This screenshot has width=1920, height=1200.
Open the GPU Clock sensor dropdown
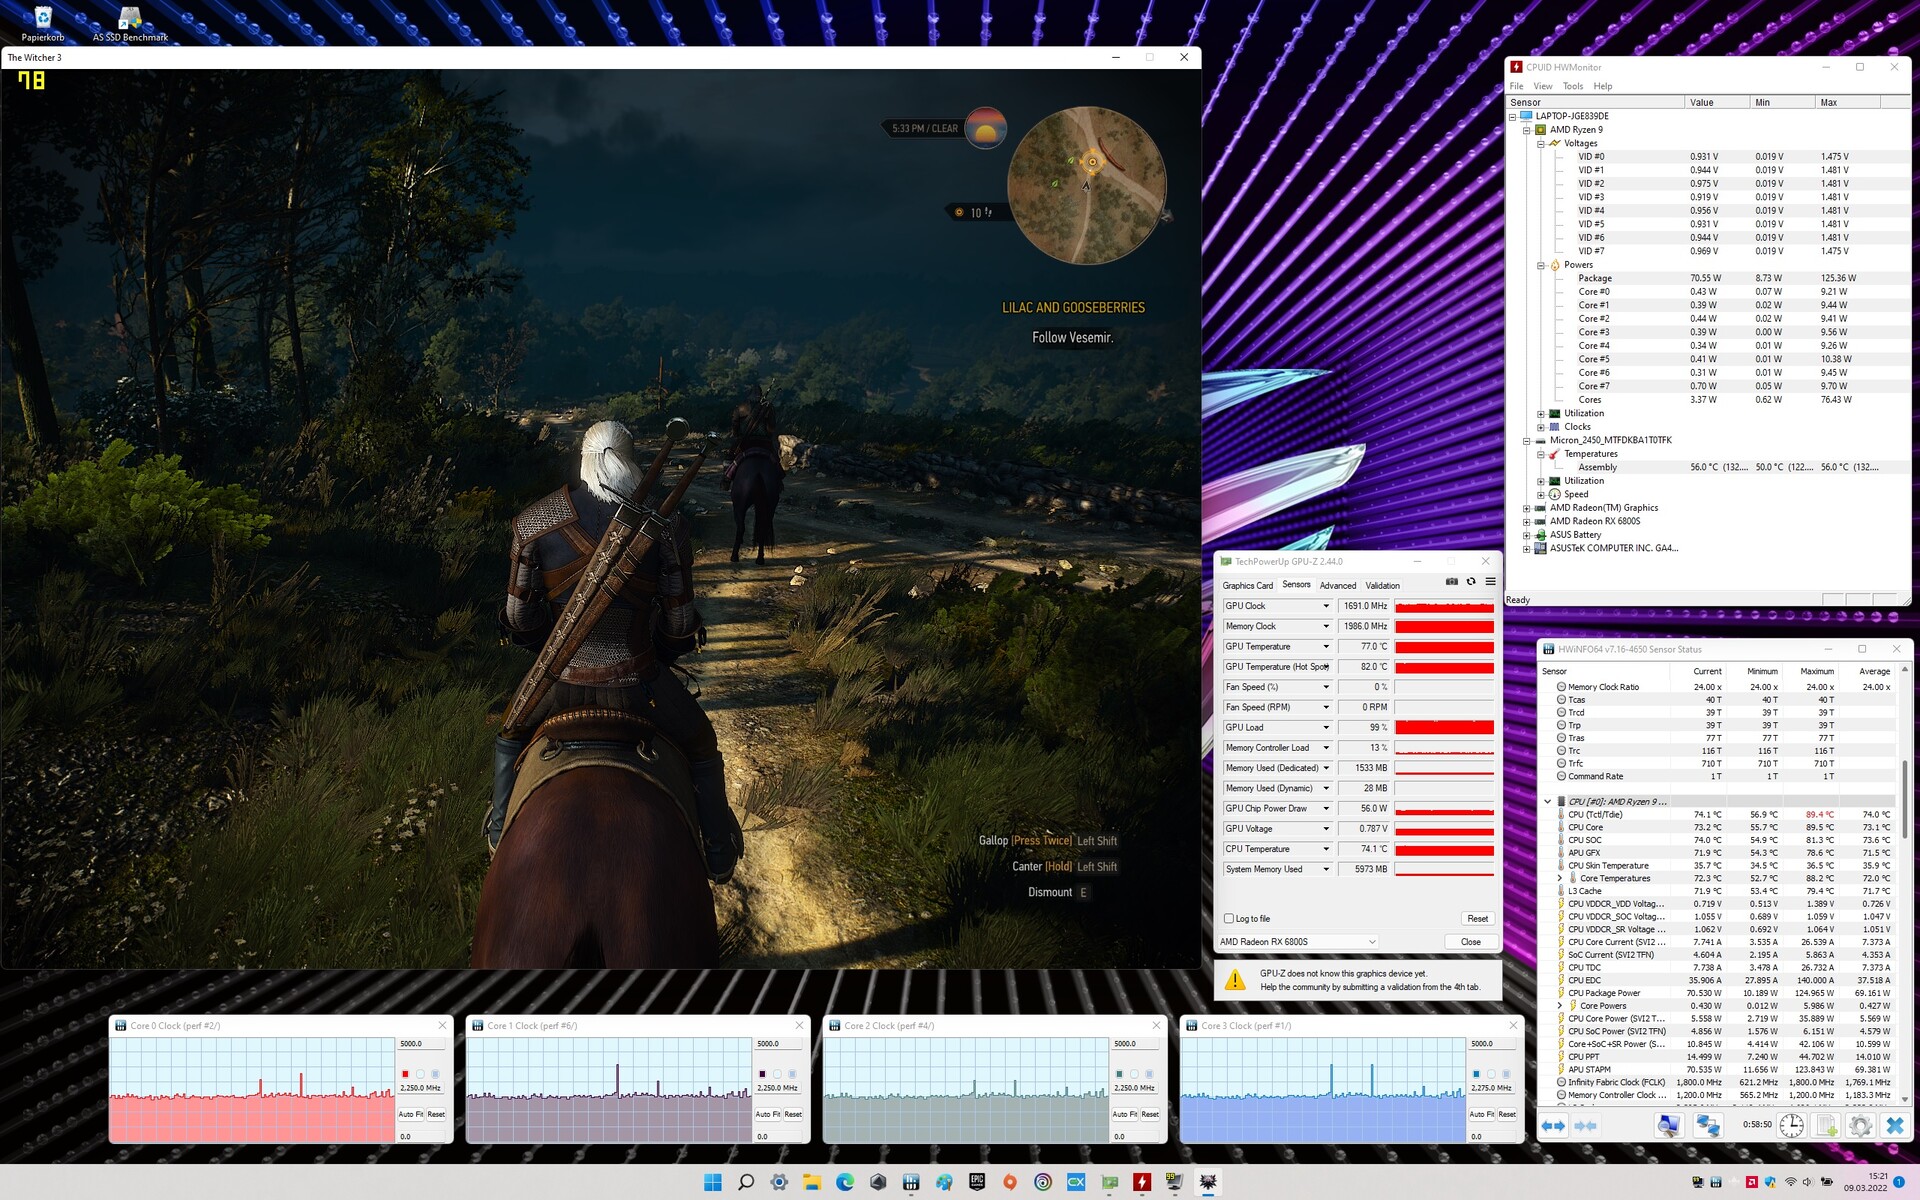pyautogui.click(x=1326, y=606)
